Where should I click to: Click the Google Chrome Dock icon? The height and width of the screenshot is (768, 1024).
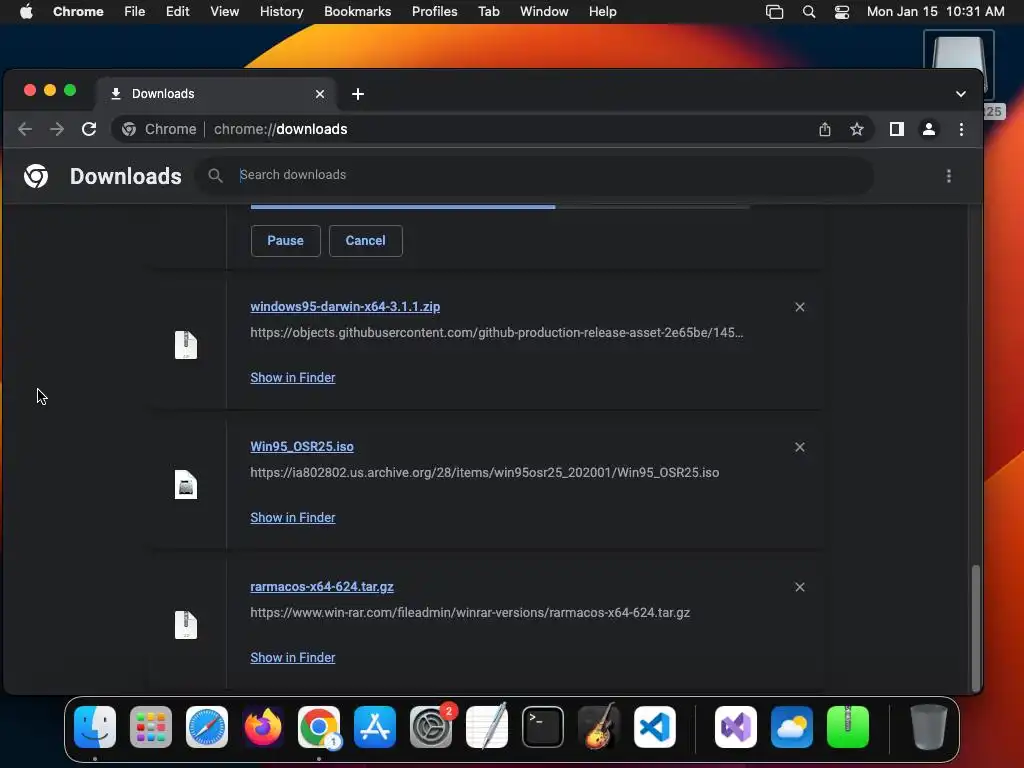tap(319, 727)
